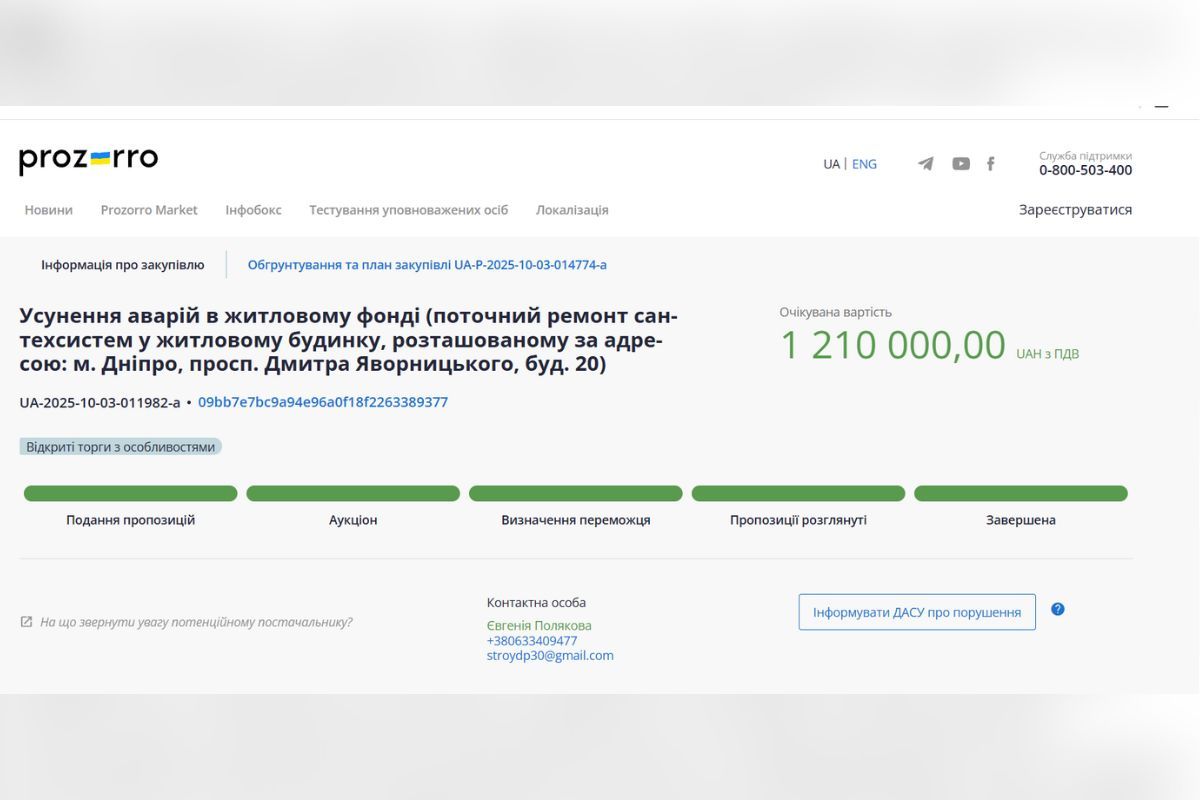Click the 'Відкриті торги з особливостями' badge
This screenshot has width=1200, height=800.
(122, 446)
